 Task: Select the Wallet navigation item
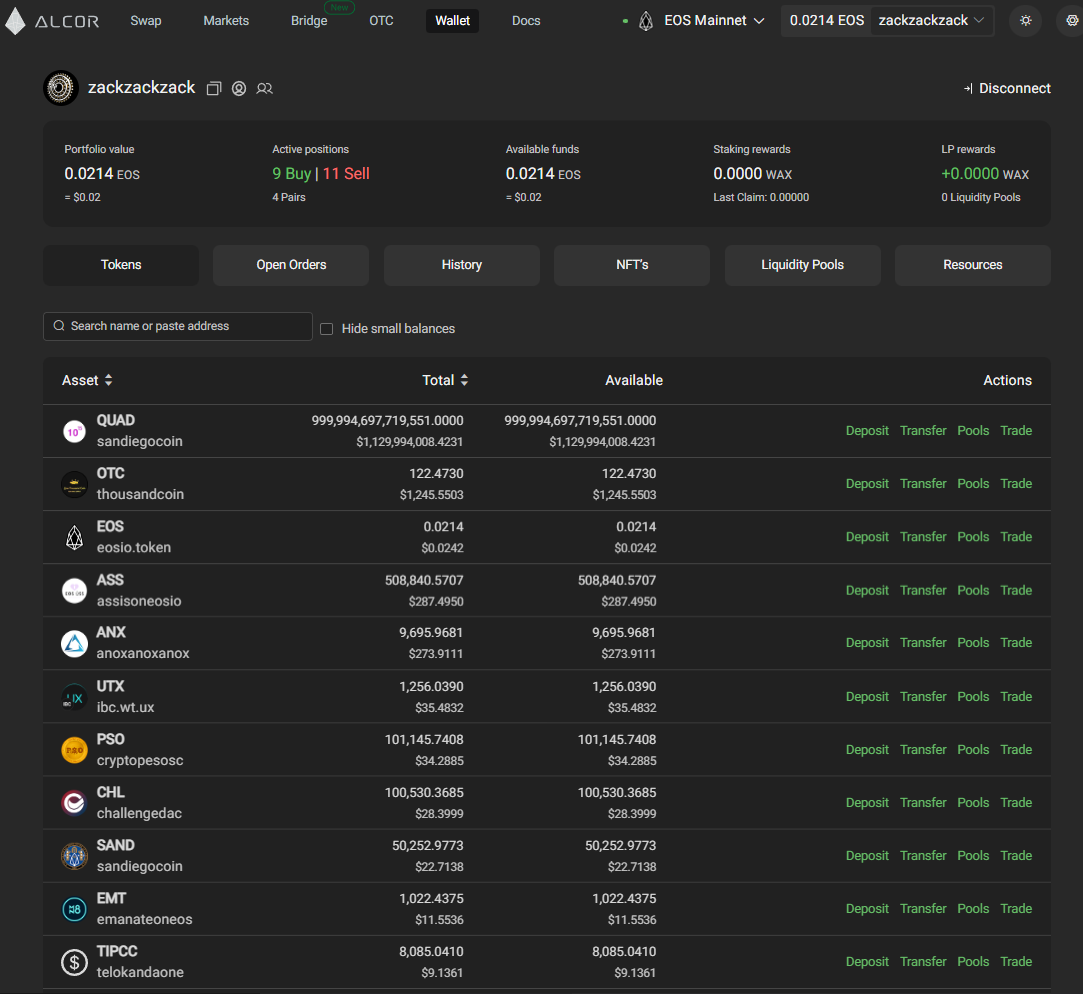pos(452,21)
